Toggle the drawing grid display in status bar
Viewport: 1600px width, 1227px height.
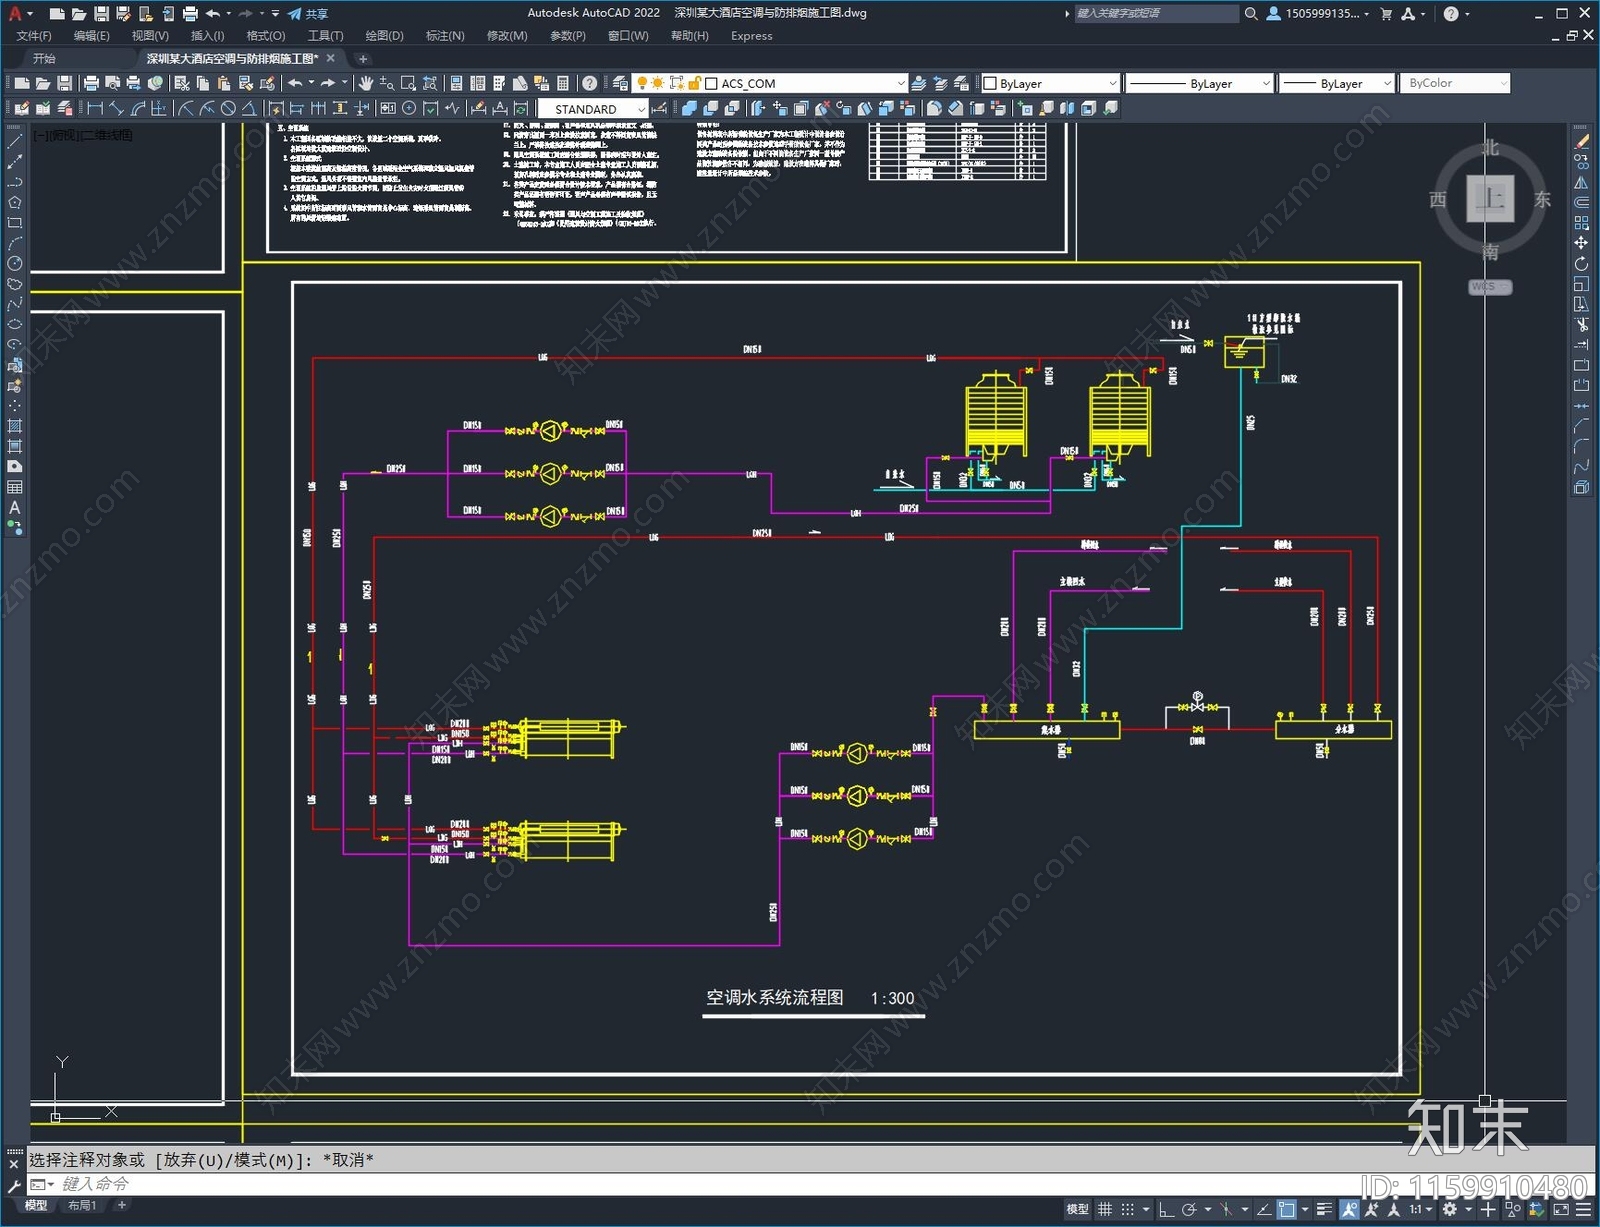point(1105,1209)
